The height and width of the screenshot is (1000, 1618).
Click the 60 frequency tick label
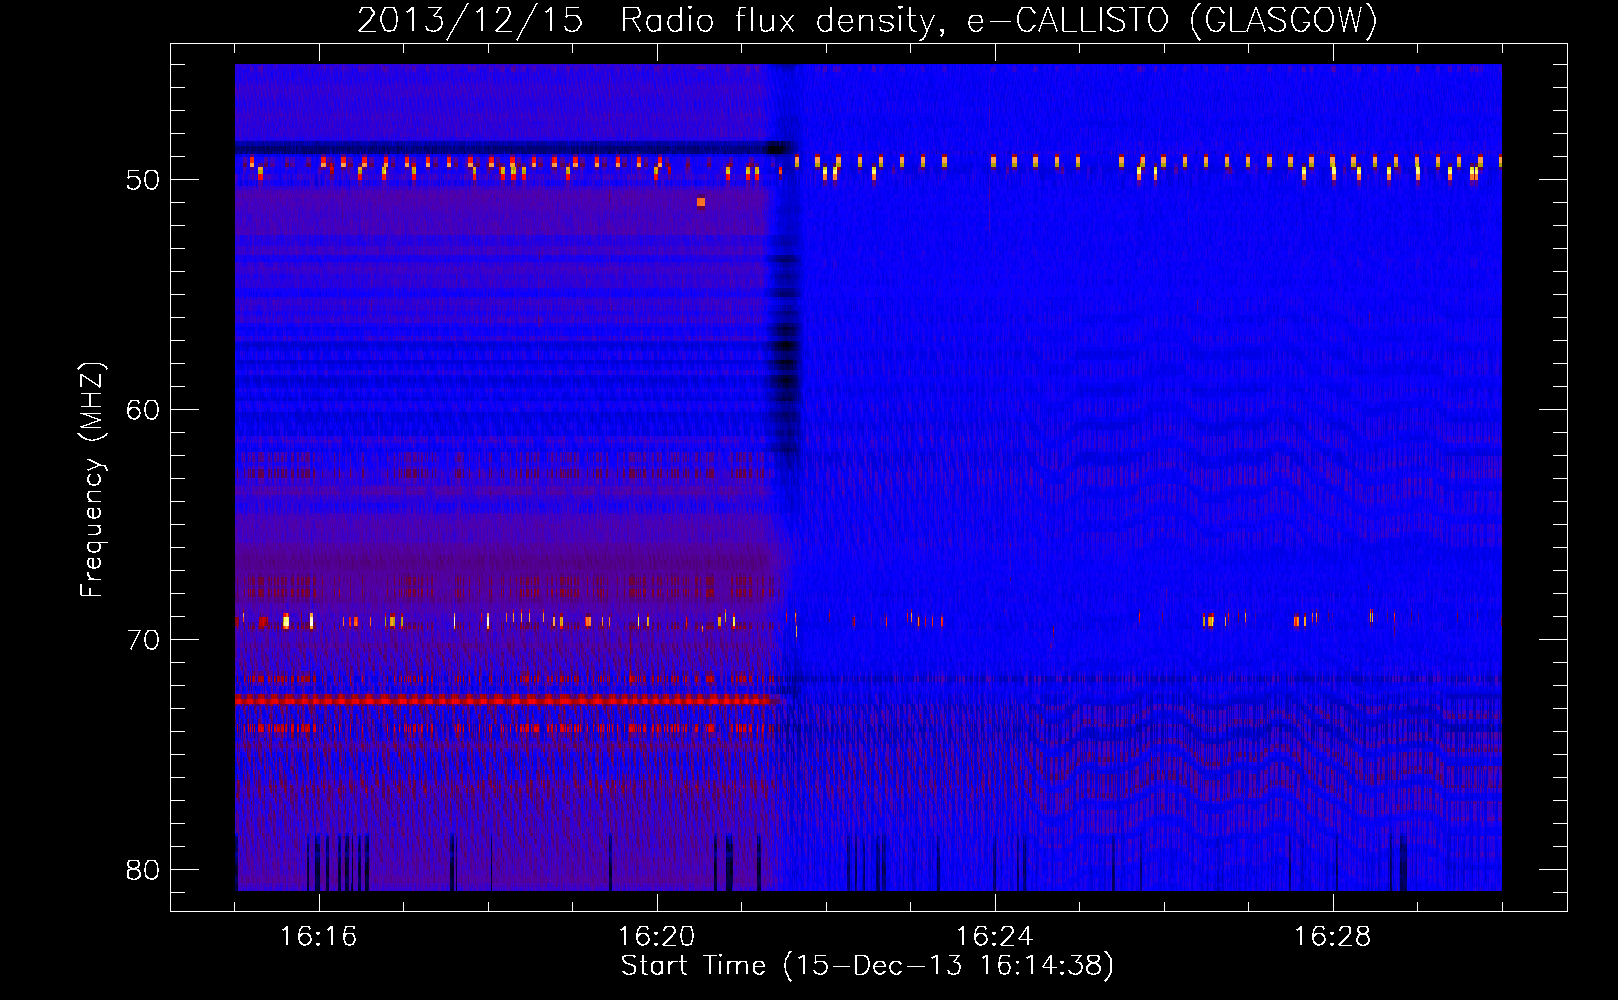tap(143, 410)
